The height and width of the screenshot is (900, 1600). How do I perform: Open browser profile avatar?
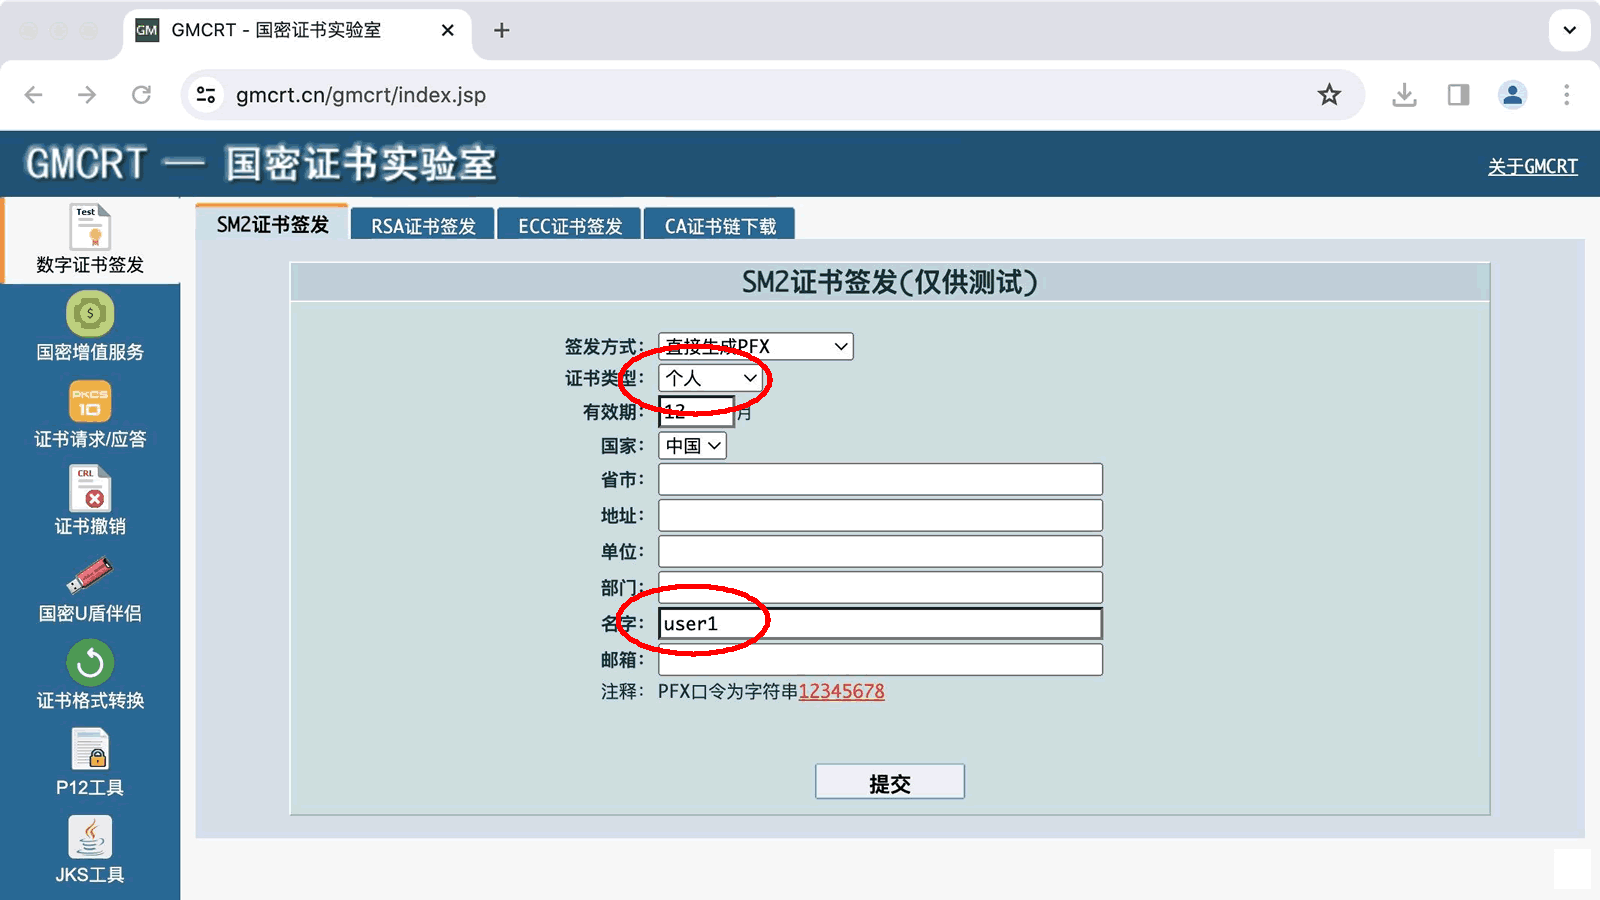coord(1512,95)
